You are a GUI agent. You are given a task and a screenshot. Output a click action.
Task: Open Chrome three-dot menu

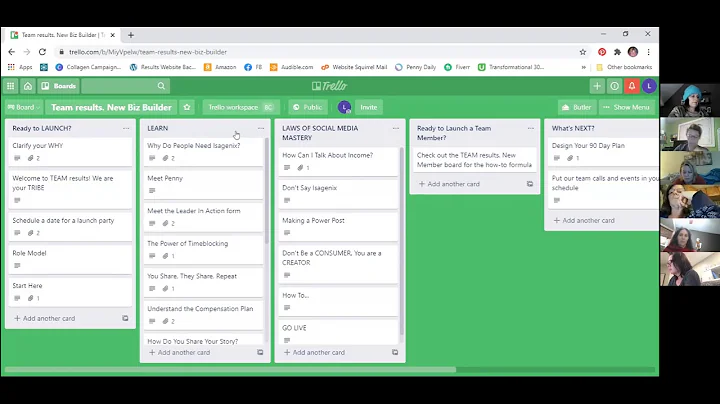[x=648, y=52]
